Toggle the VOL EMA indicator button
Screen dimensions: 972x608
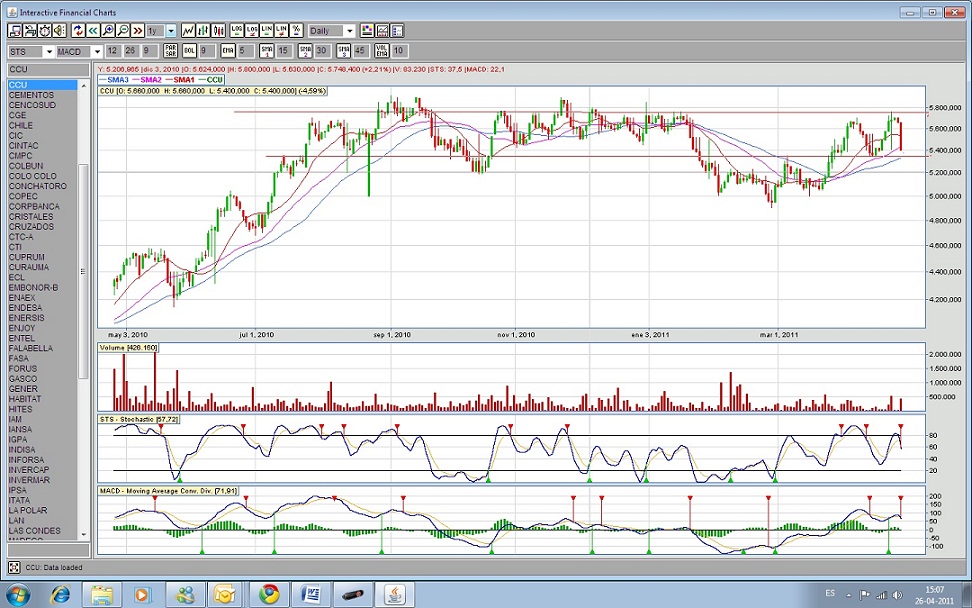381,51
